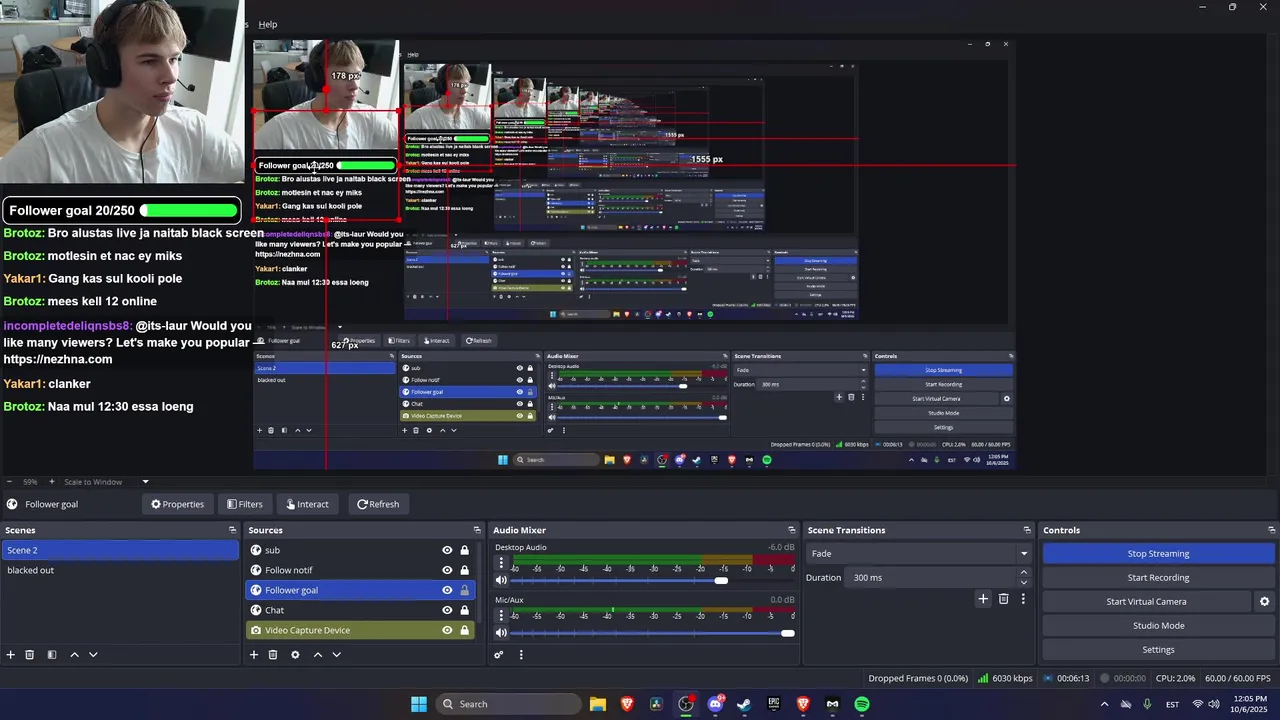Increase transition duration with up arrow
Image resolution: width=1280 pixels, height=720 pixels.
tap(1023, 572)
